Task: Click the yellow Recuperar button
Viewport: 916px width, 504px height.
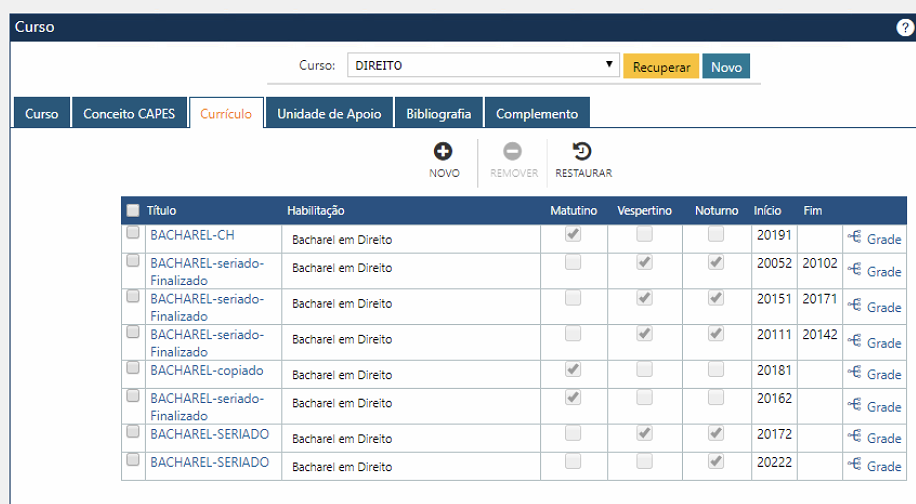Action: pos(661,67)
